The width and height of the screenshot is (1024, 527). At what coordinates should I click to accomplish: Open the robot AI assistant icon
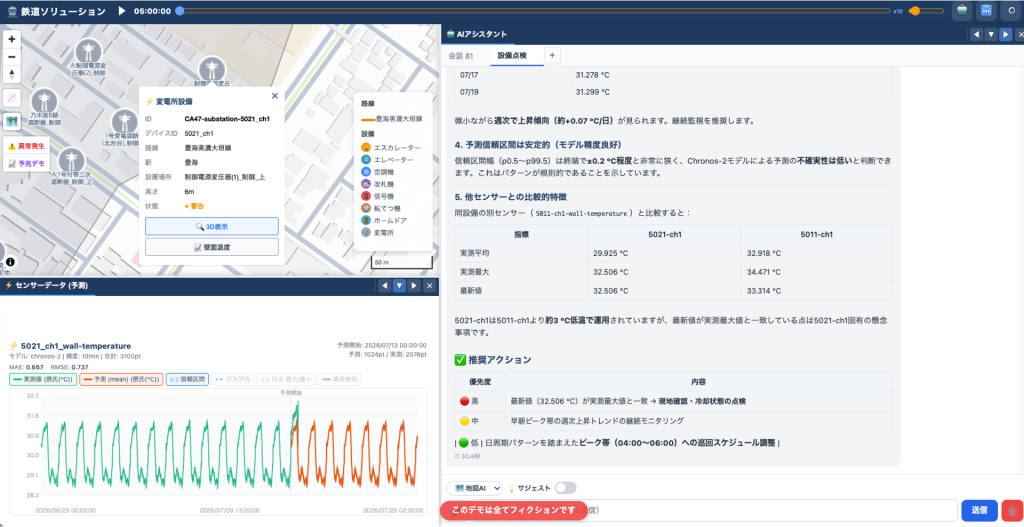(962, 11)
